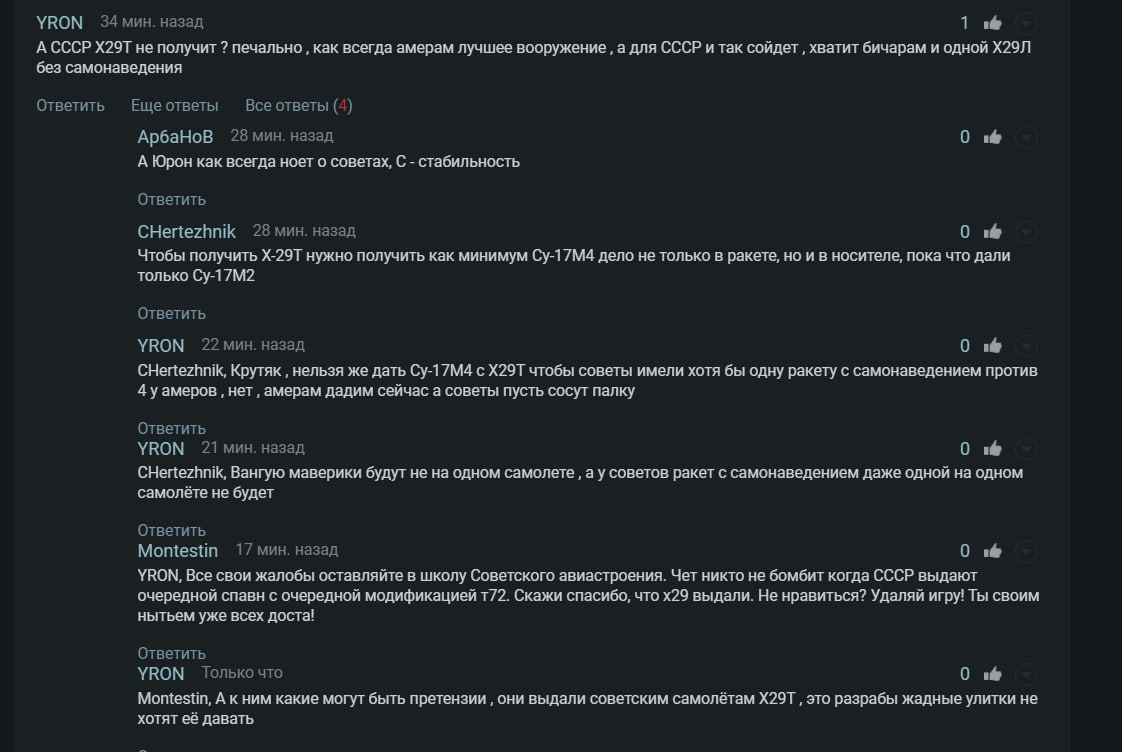Click 'Еще ответы' to load more replies

tap(174, 105)
